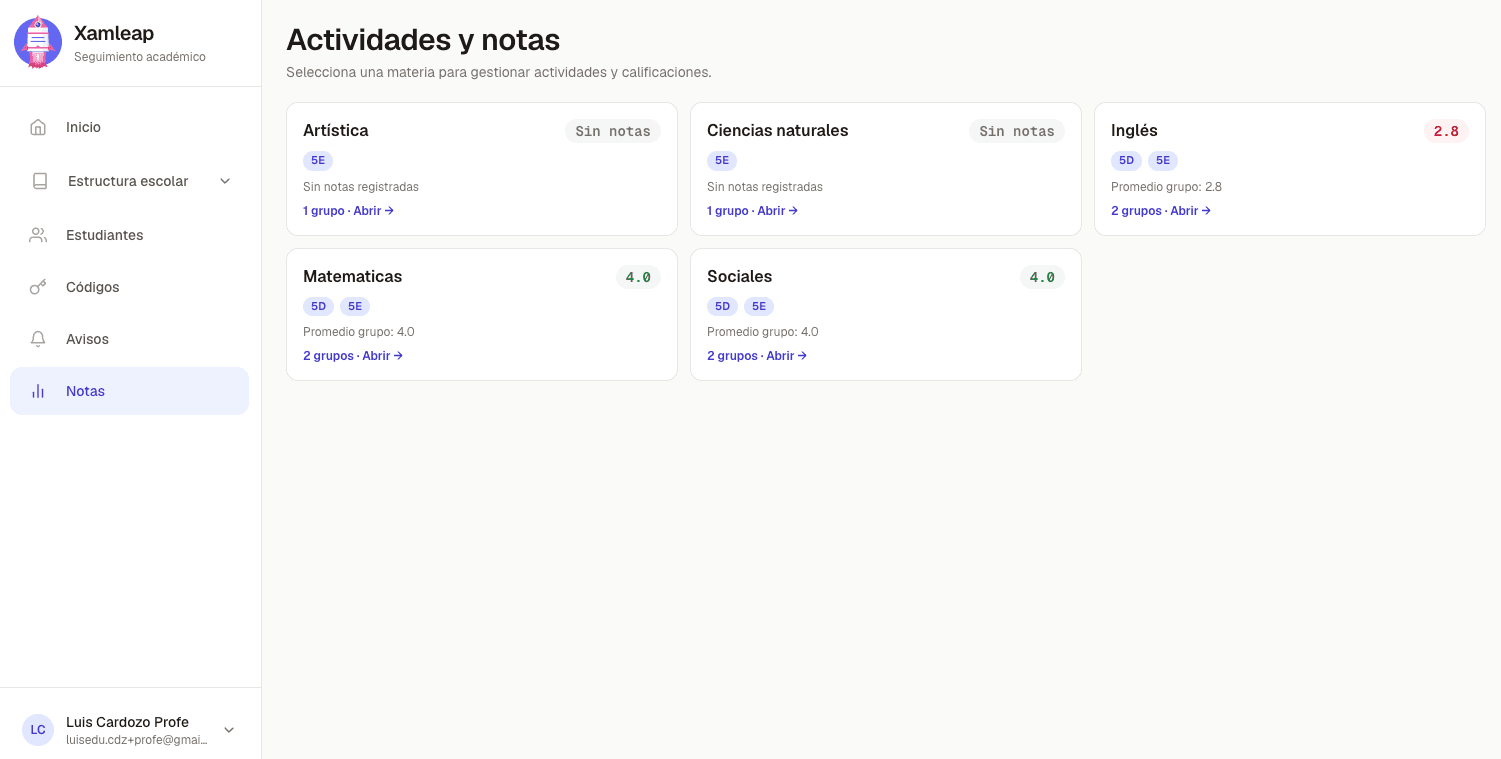Click the Inglés card title
This screenshot has height=759, width=1501.
(1134, 130)
